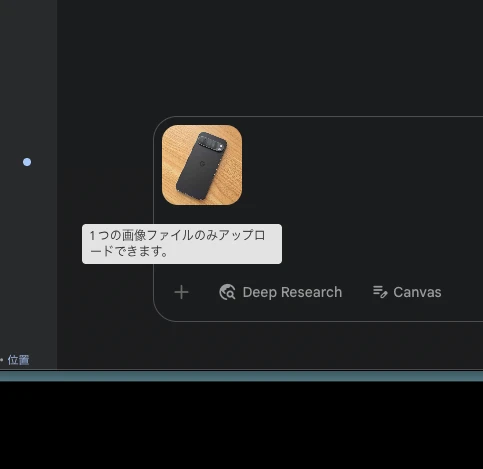This screenshot has height=469, width=483.
Task: Click the tooltip text 1つの画像ファイルのみアップロードできます
Action: click(178, 243)
